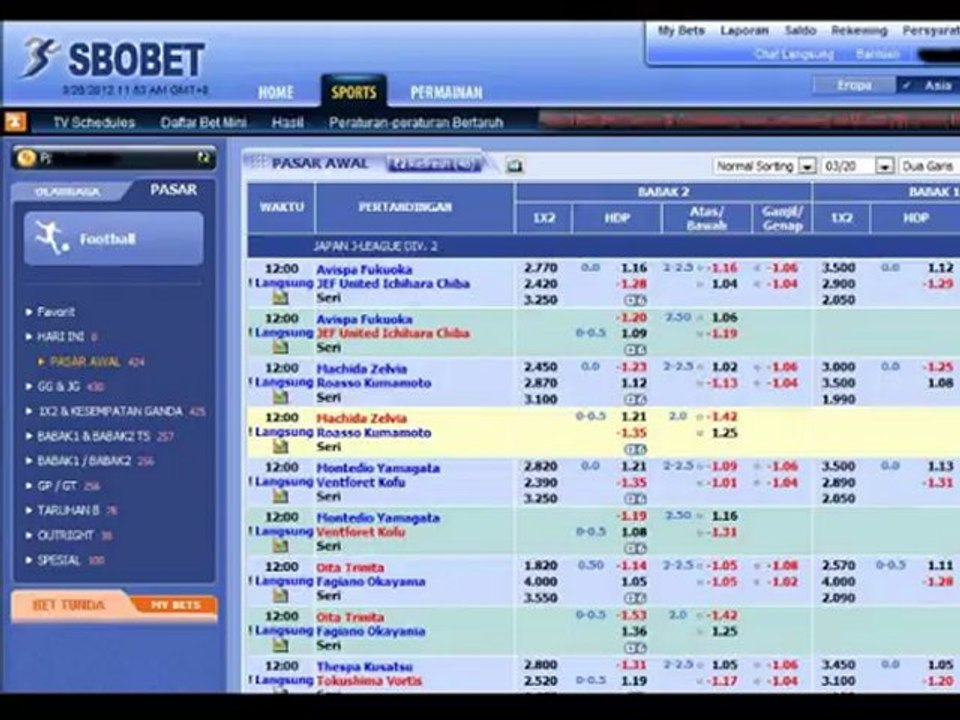
Task: Click more-bets icon in Oita Trinita 1.820 row
Action: pos(635,598)
